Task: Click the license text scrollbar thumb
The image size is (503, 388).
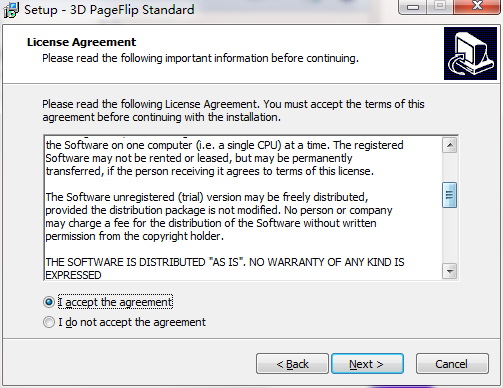Action: coord(450,195)
